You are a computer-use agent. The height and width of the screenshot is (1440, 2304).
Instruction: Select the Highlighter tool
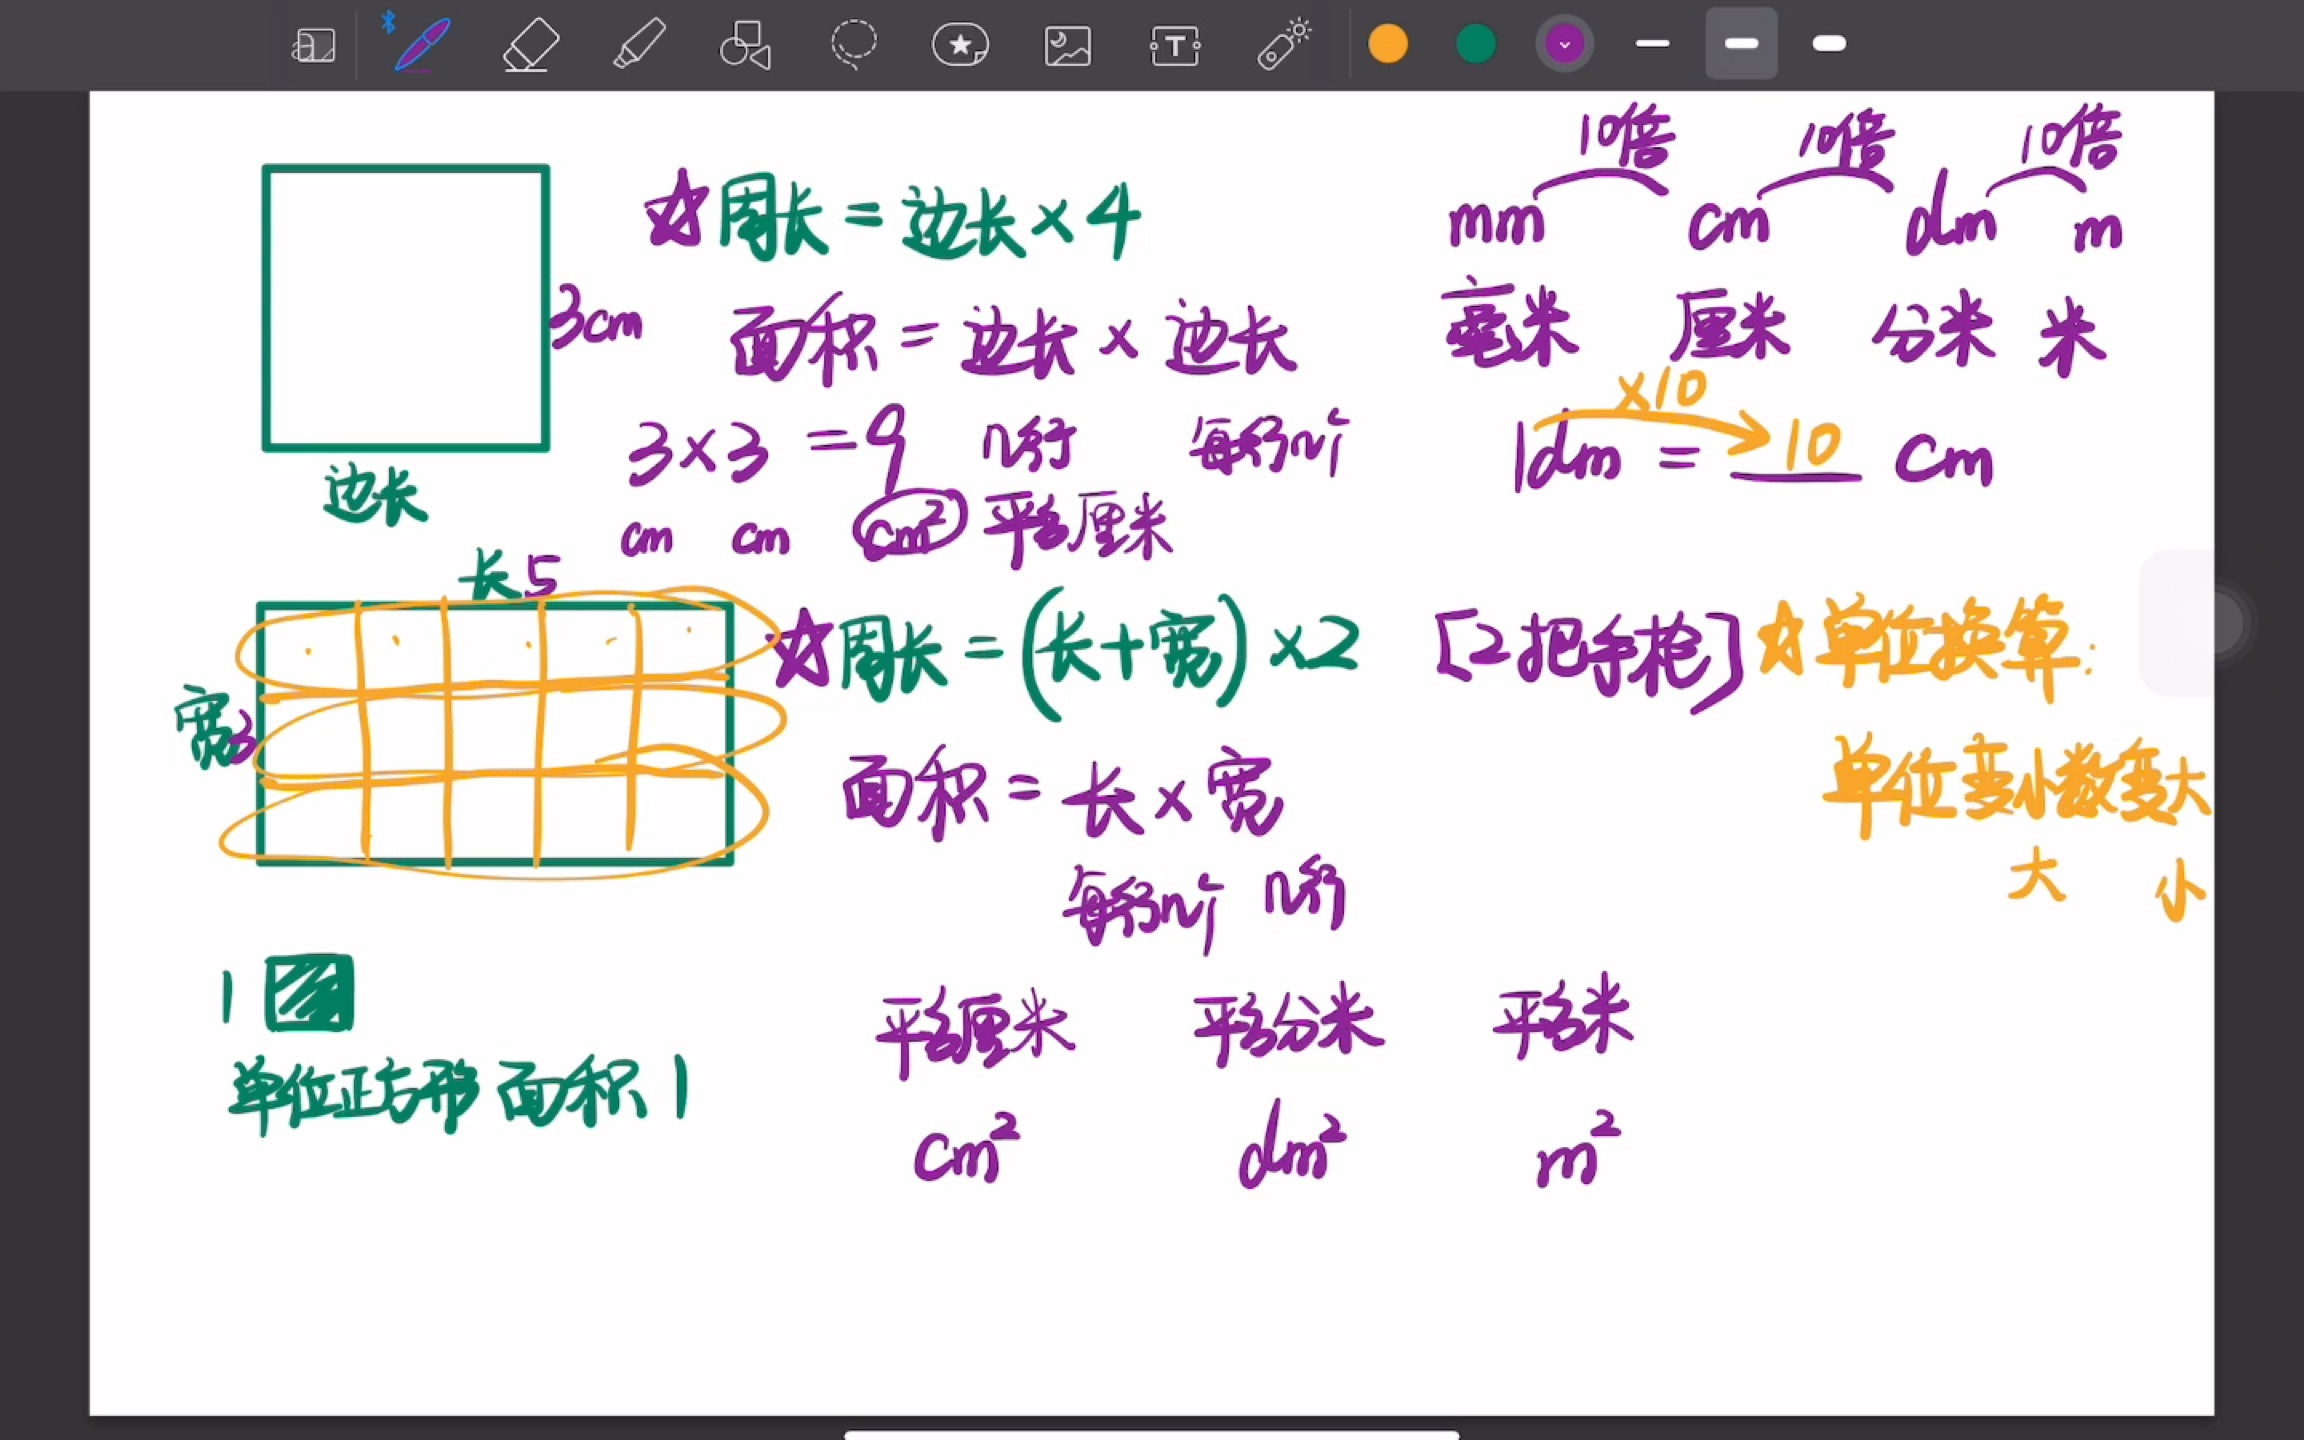click(x=638, y=45)
